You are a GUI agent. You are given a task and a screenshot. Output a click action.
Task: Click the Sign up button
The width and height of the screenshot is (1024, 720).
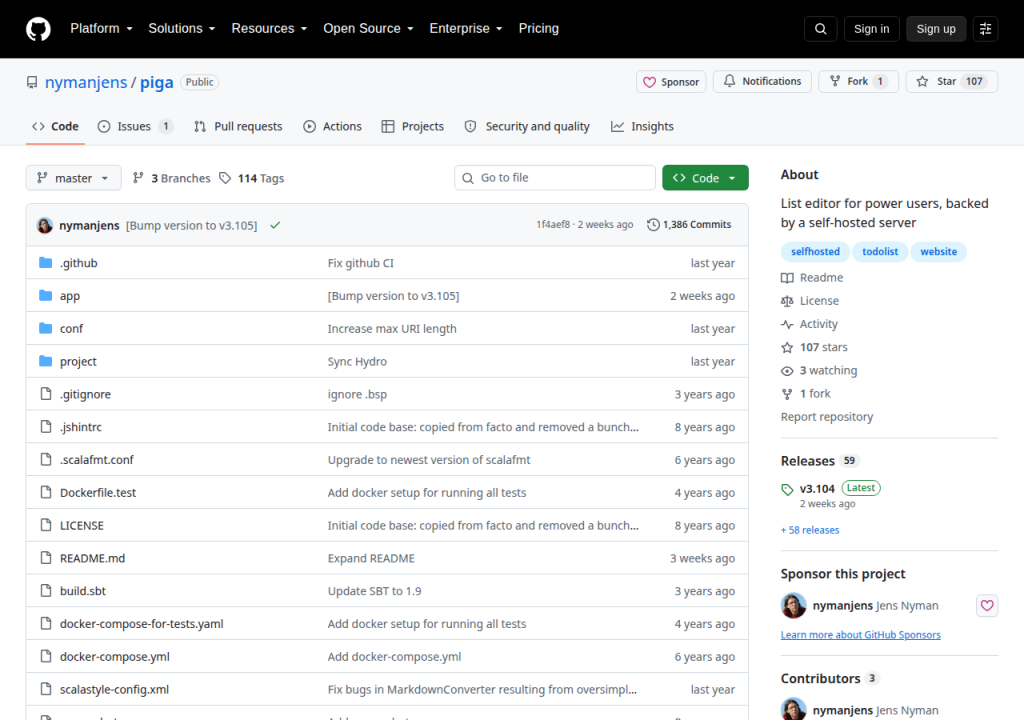[x=936, y=29]
